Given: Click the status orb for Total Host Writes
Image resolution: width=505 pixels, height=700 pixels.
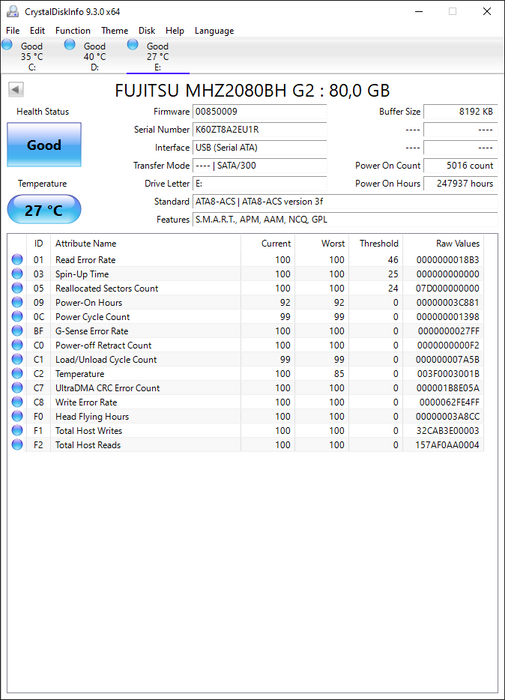Looking at the screenshot, I should pos(17,430).
